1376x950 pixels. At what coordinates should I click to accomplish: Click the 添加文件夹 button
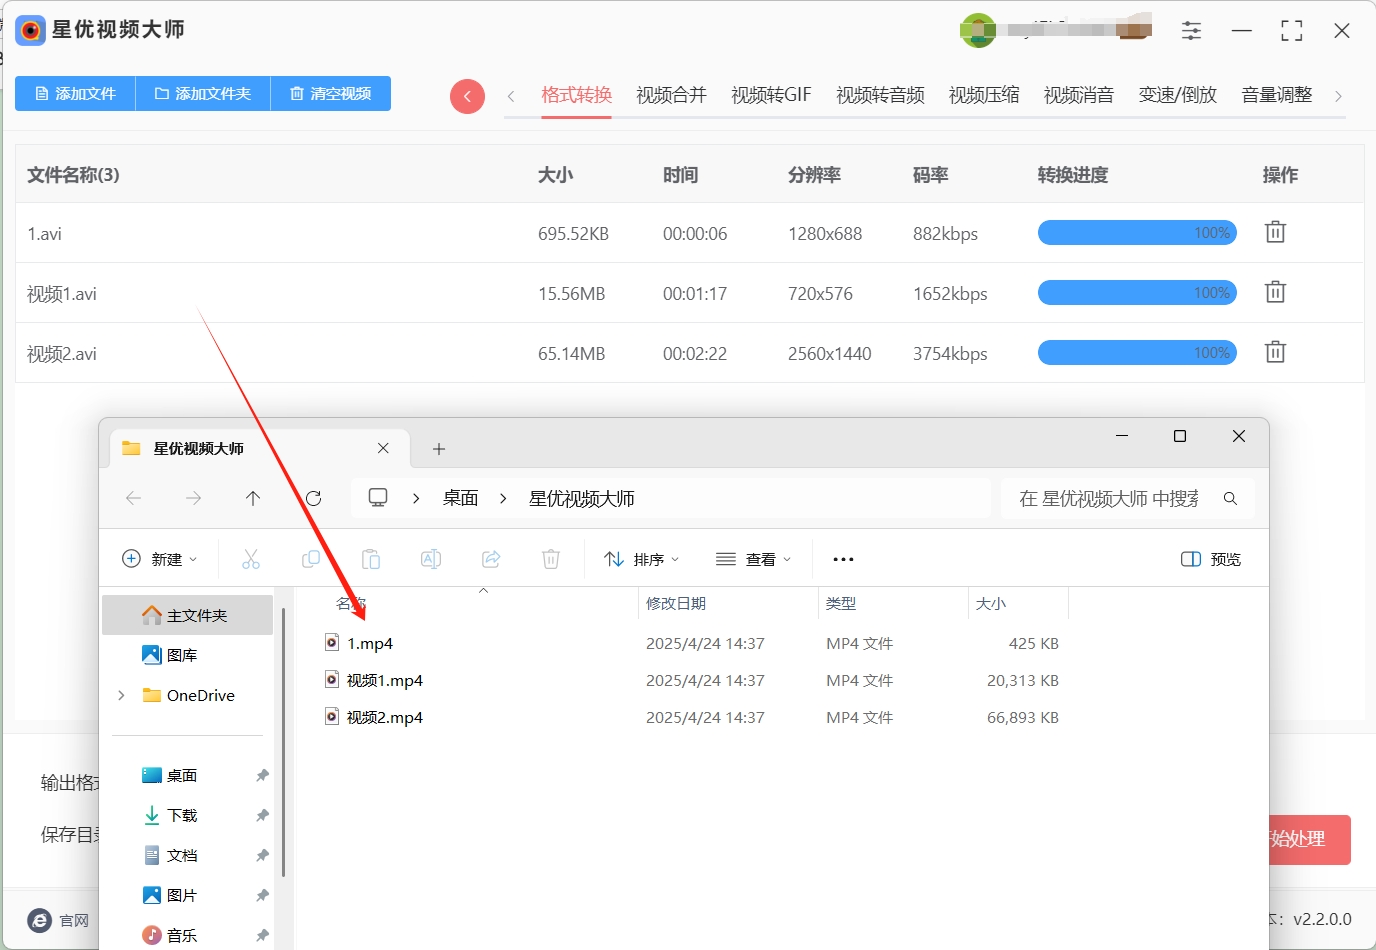(203, 93)
